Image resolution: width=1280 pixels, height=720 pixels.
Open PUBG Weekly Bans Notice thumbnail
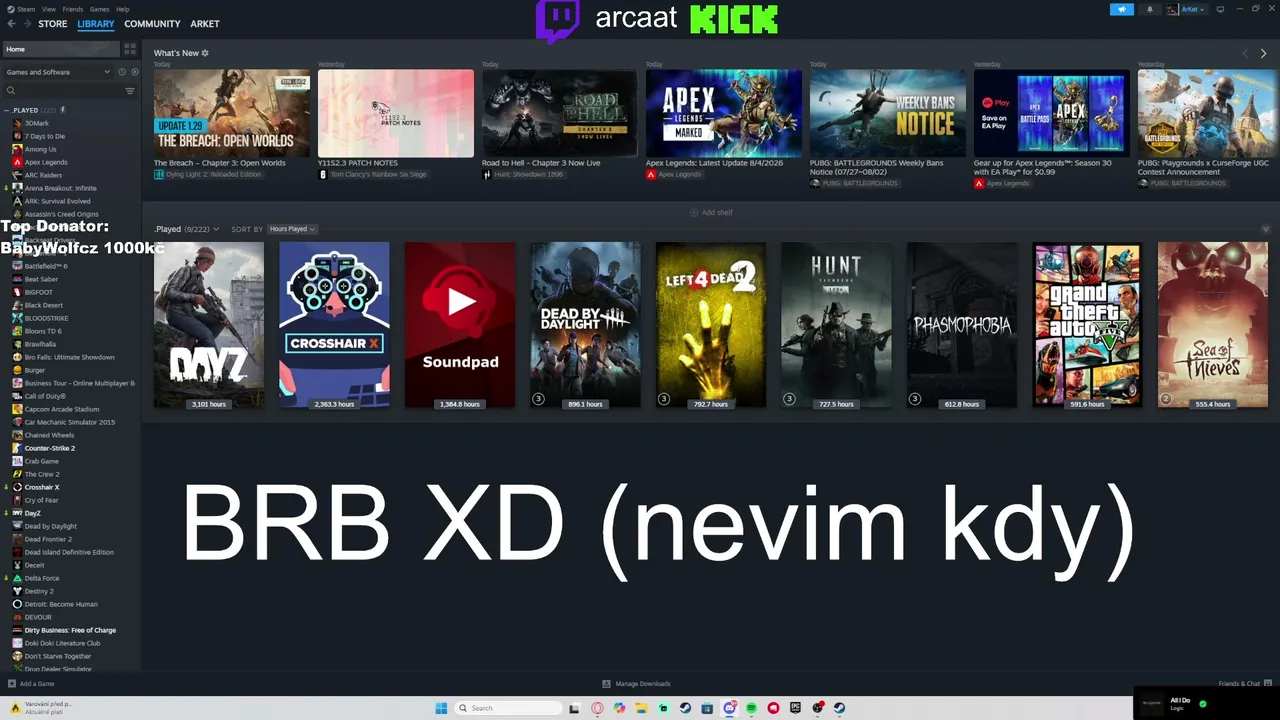(x=888, y=113)
